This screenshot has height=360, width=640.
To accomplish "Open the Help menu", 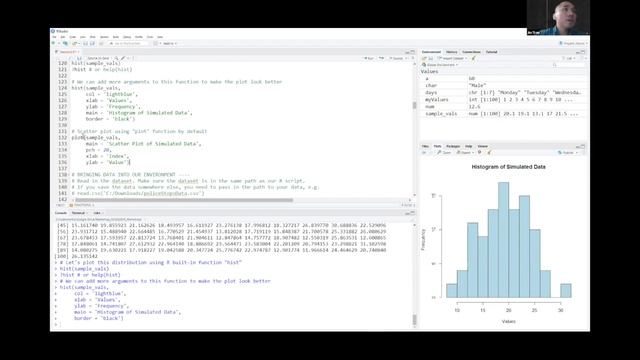I will 160,37.
